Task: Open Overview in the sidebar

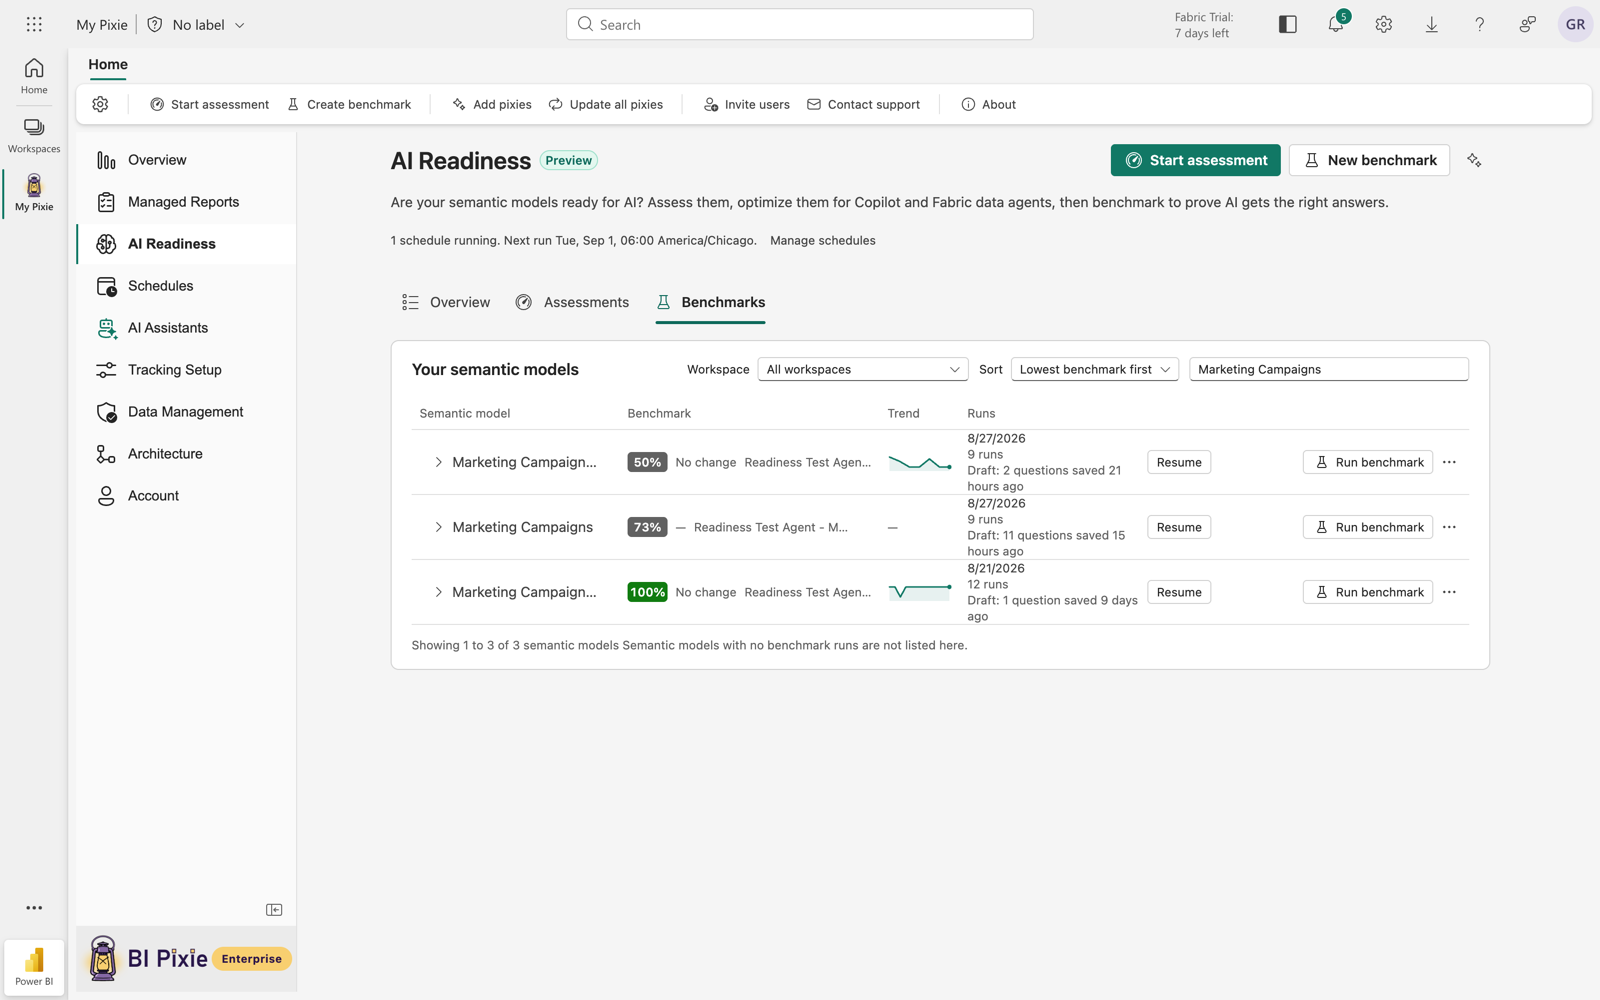Action: [186, 160]
